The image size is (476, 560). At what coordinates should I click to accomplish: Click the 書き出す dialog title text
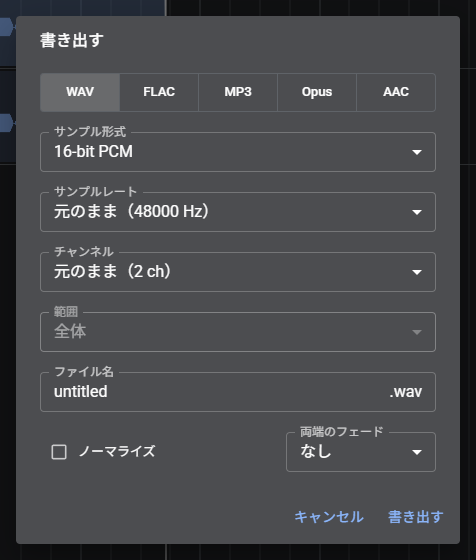tap(72, 40)
